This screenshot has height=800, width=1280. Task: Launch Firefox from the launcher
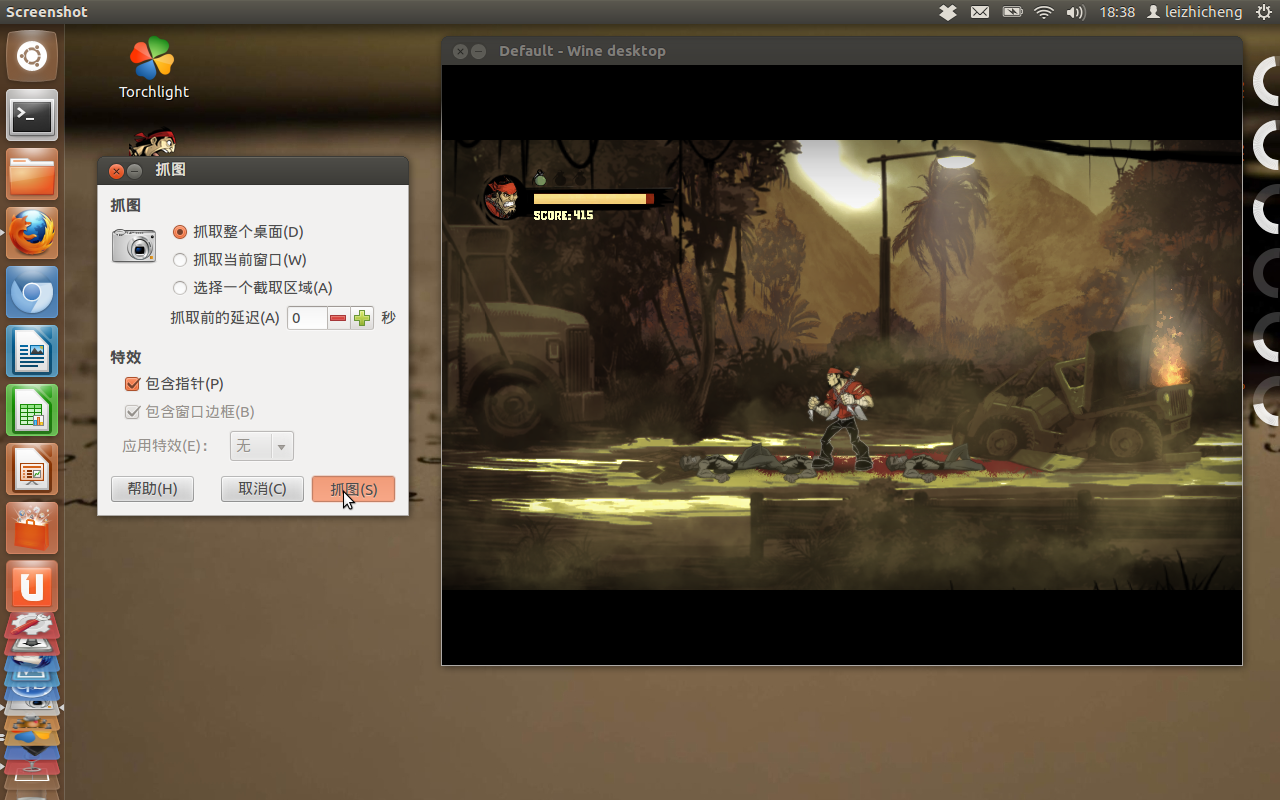point(32,233)
